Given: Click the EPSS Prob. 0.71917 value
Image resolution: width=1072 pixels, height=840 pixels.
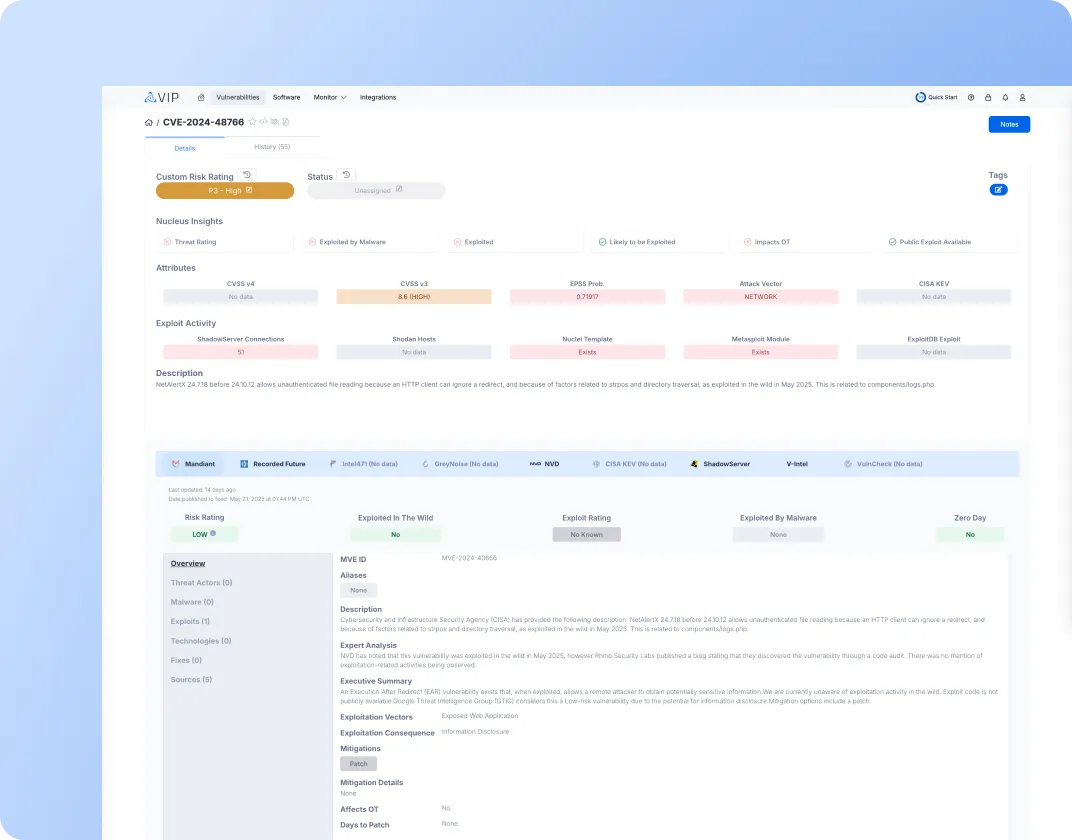Looking at the screenshot, I should [x=587, y=297].
